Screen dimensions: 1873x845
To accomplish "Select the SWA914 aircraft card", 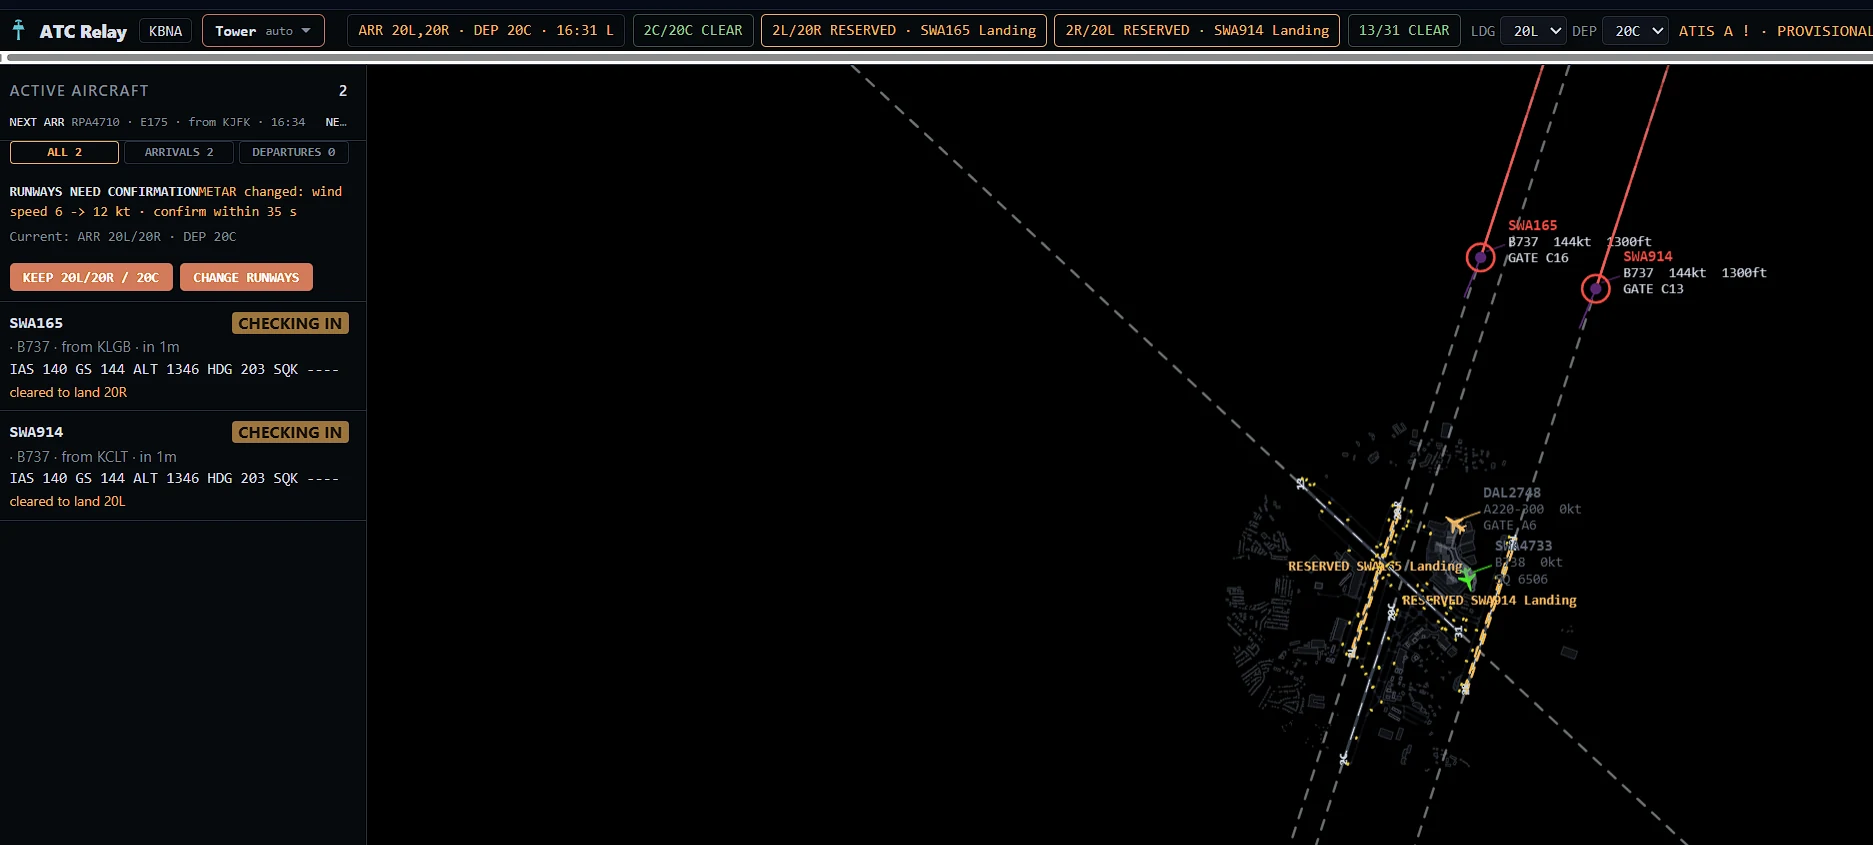I will (x=183, y=465).
